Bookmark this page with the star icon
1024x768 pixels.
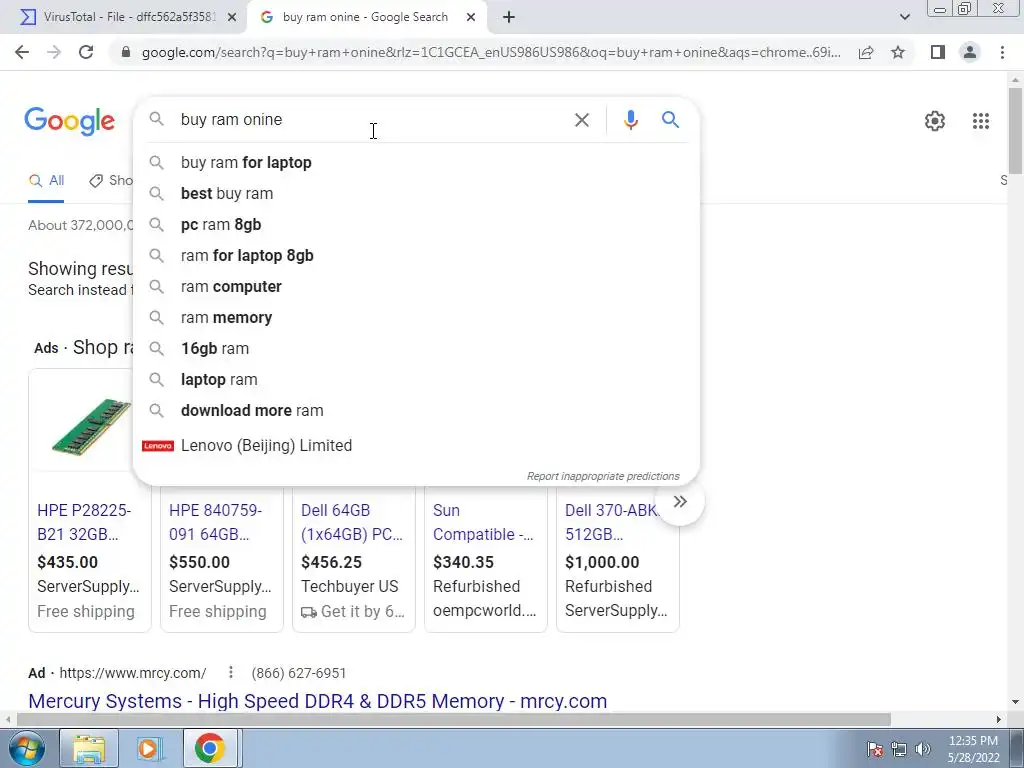tap(898, 52)
